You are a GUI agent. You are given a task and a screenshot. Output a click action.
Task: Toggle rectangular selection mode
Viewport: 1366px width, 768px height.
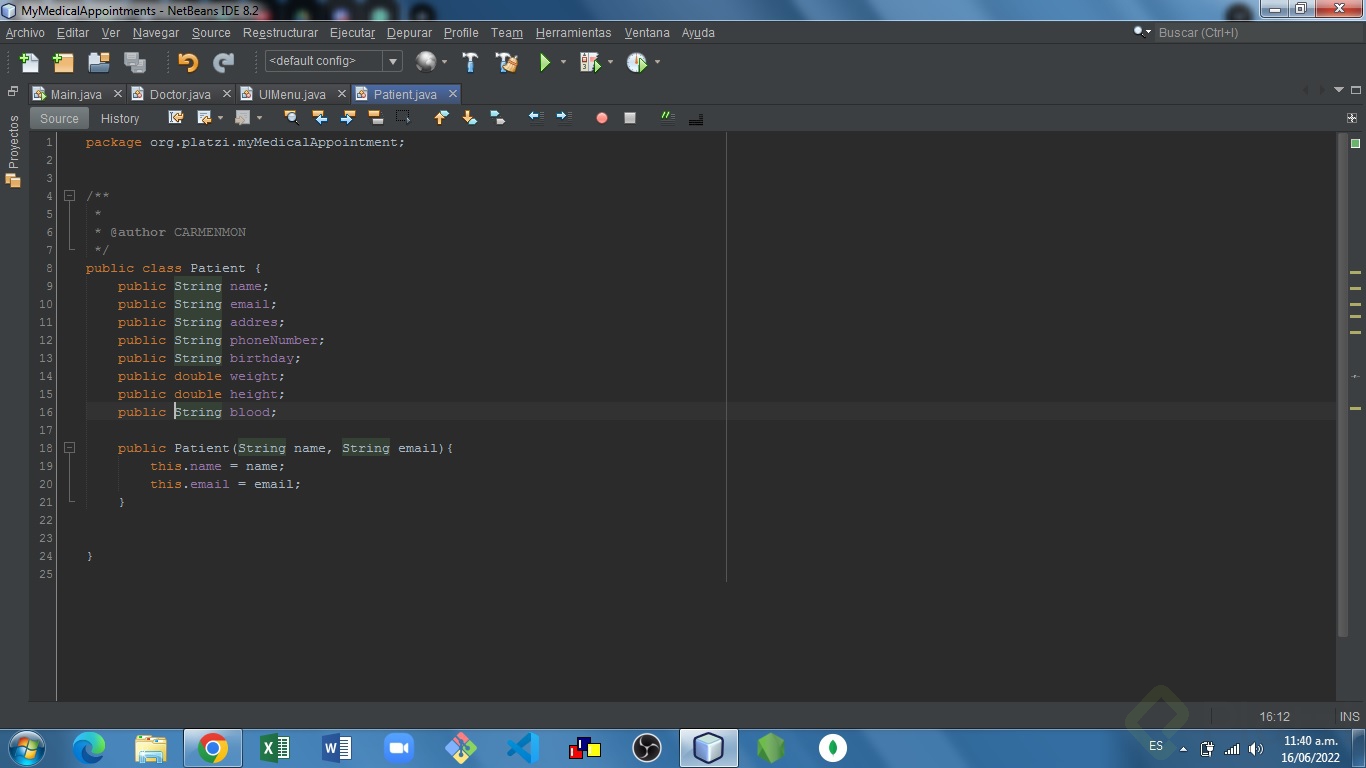point(403,118)
